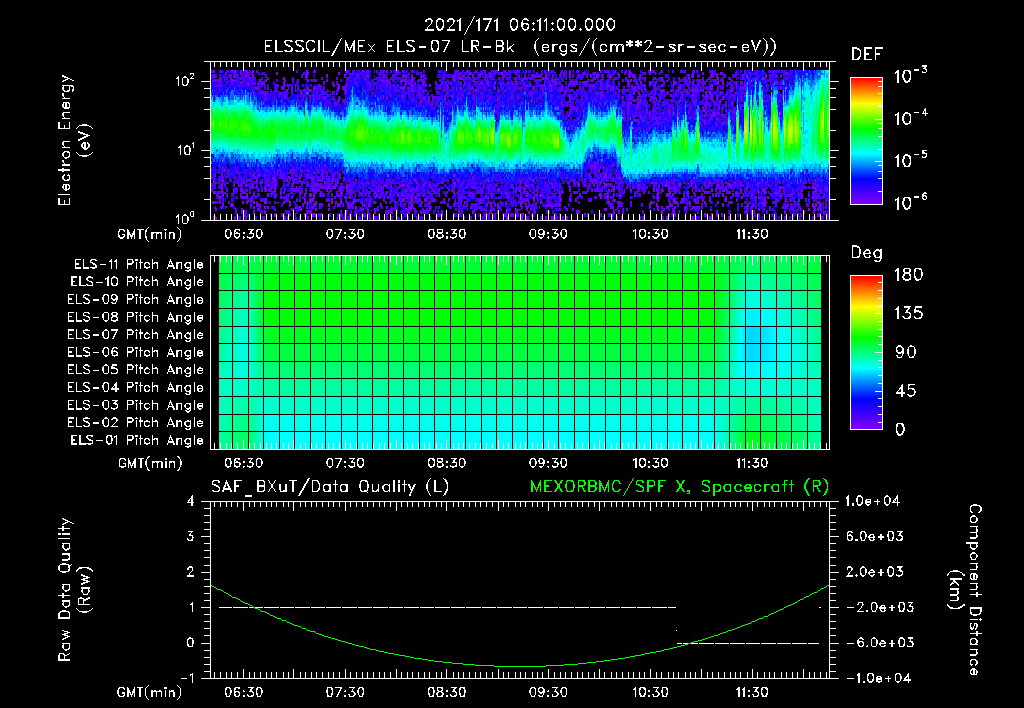Select the ELS-09 Pitch Angle row label

point(136,300)
